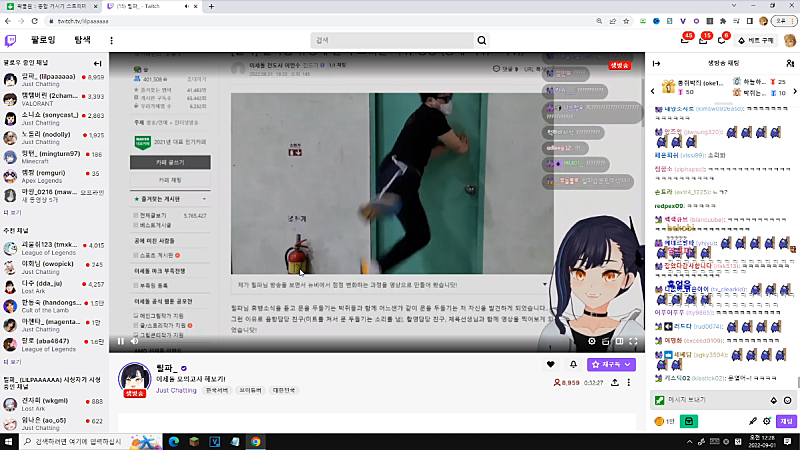
Task: Open the resubscribe (재구독) dropdown button
Action: coord(611,364)
